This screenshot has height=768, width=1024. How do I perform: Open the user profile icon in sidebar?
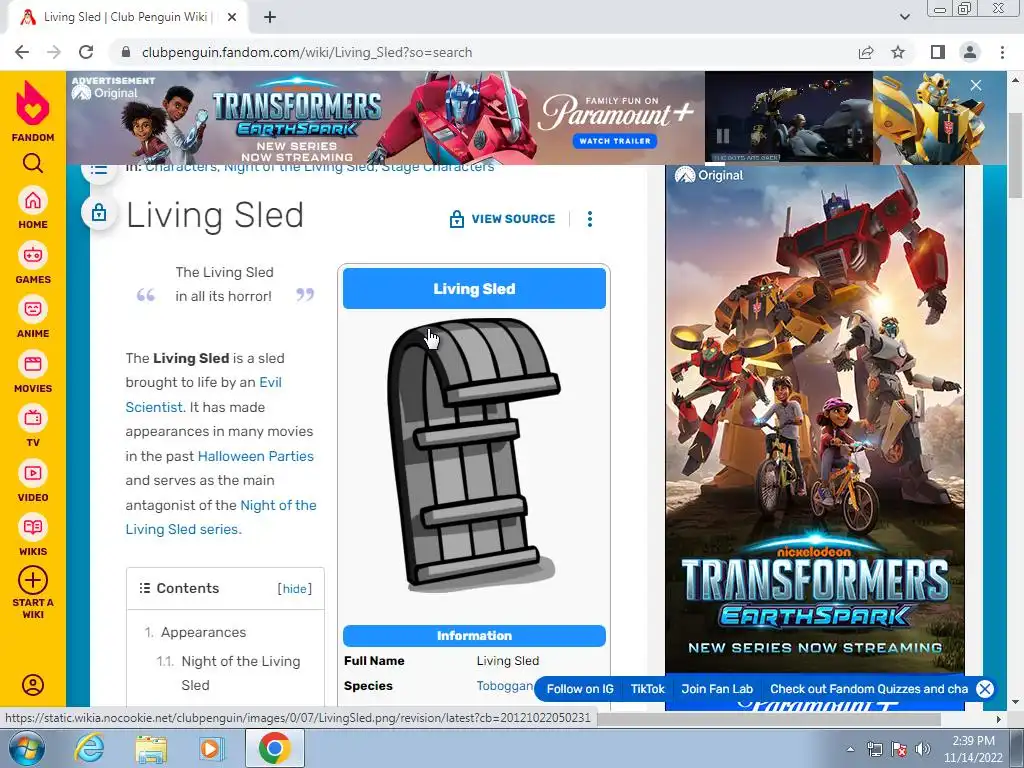click(33, 684)
